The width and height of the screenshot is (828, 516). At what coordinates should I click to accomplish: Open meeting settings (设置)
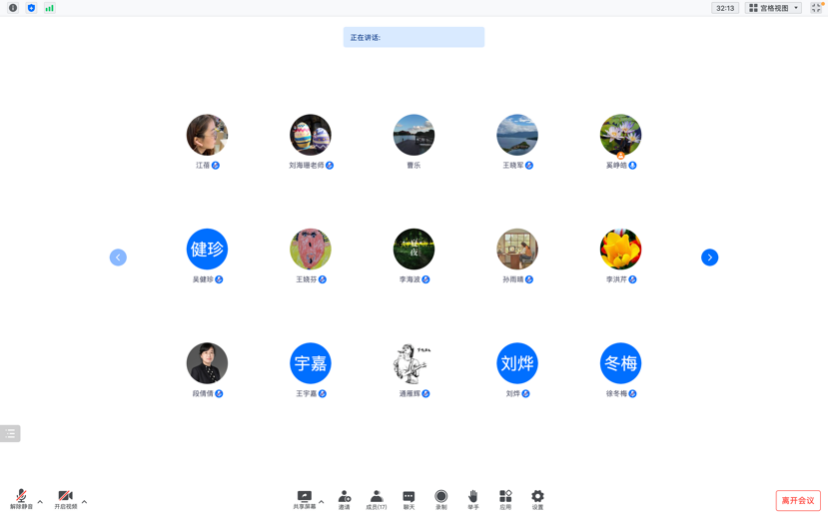537,498
